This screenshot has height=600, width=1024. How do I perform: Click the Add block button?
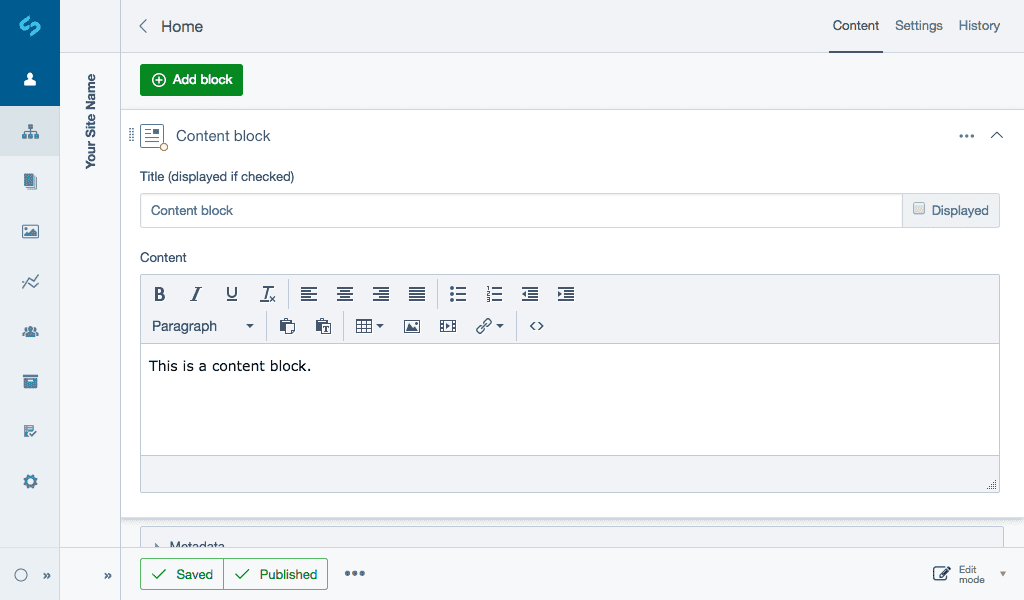click(x=191, y=80)
